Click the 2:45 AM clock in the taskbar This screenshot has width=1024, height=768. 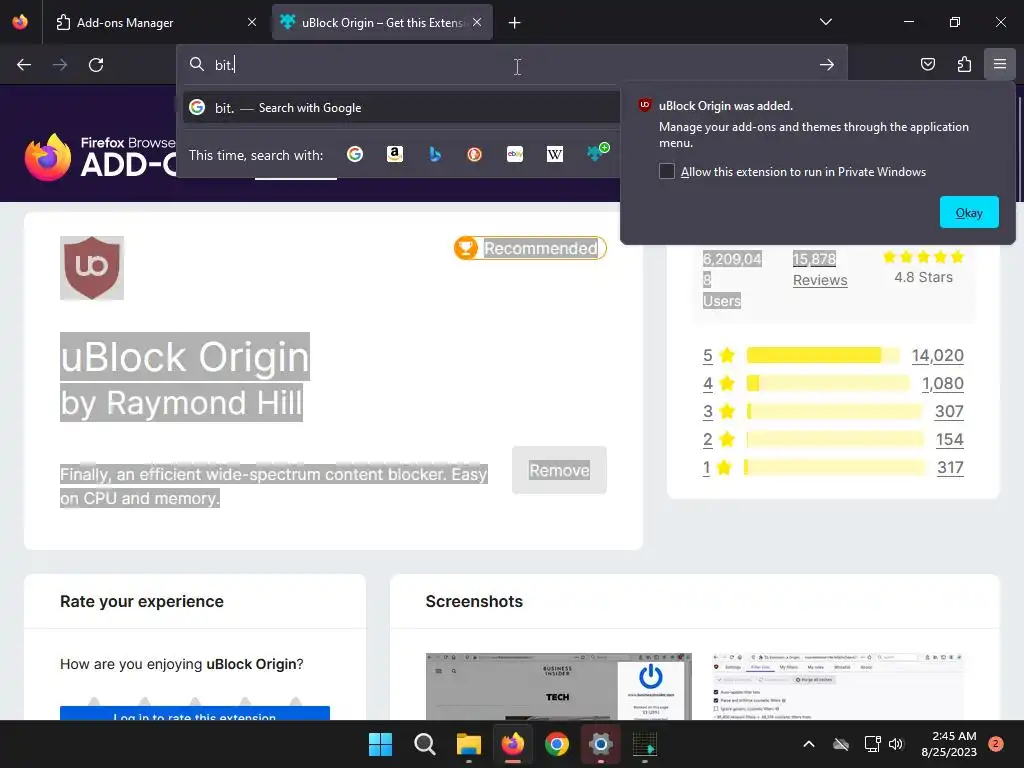click(949, 744)
